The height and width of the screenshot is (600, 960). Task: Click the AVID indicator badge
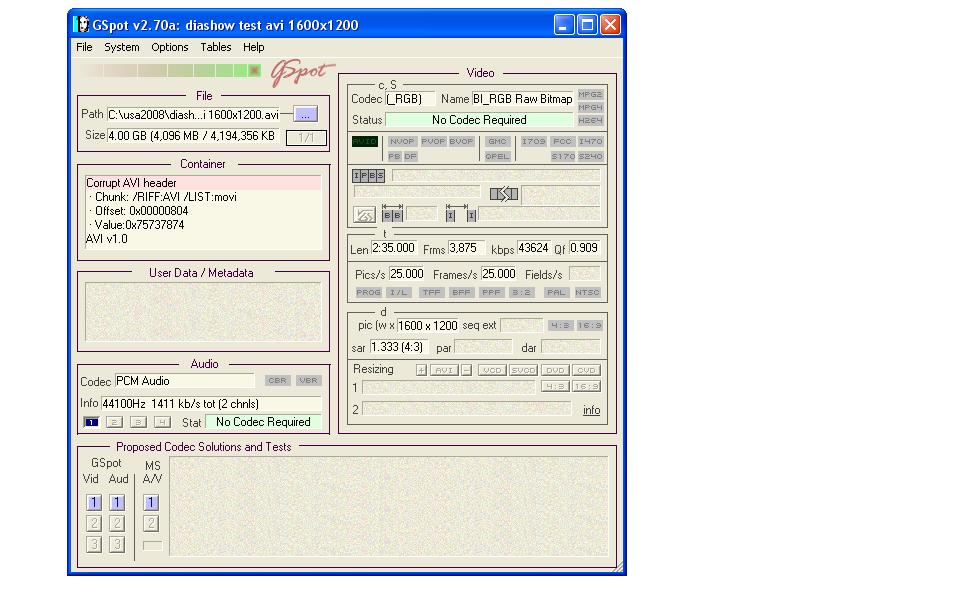click(365, 142)
